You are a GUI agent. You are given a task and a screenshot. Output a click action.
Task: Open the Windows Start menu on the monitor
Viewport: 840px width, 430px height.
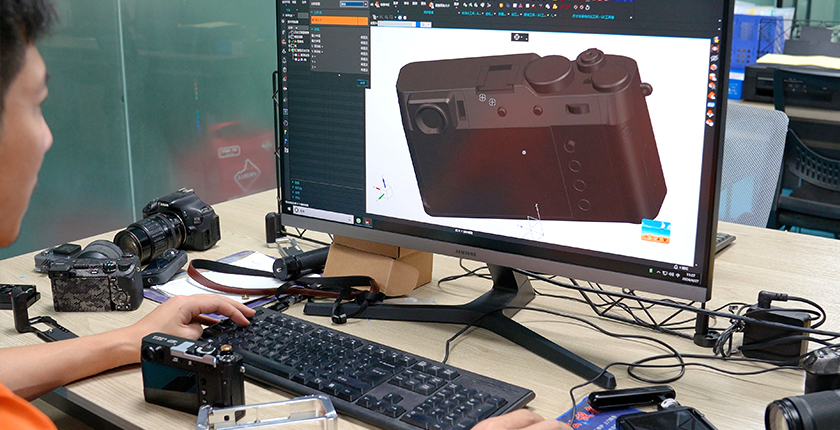(x=289, y=209)
